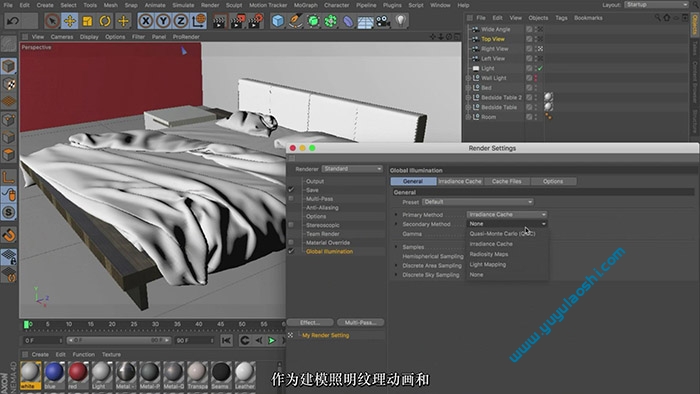The width and height of the screenshot is (700, 394).
Task: Click the S-shaped Viewport Solo icon
Action: pyautogui.click(x=8, y=212)
